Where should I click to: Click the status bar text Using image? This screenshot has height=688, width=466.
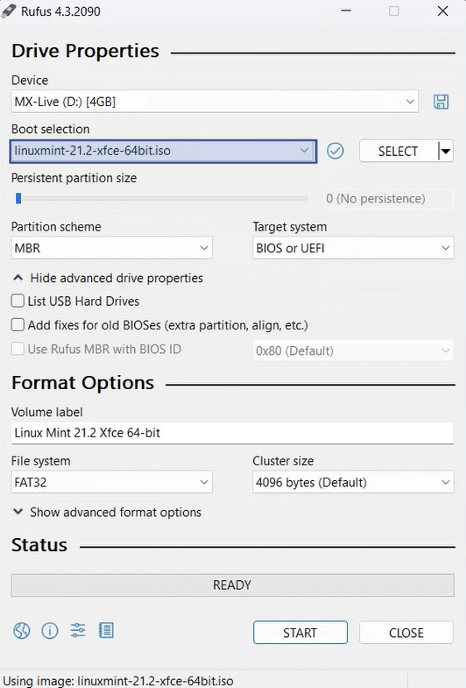(x=118, y=681)
